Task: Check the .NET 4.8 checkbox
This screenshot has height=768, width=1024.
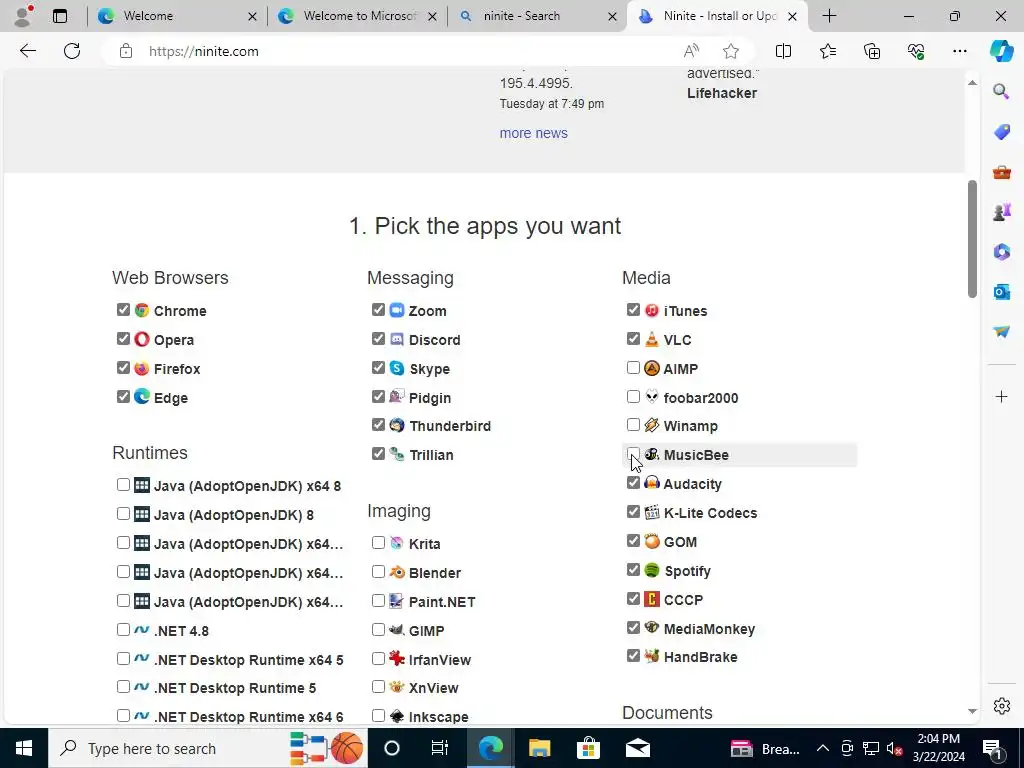Action: (x=123, y=630)
